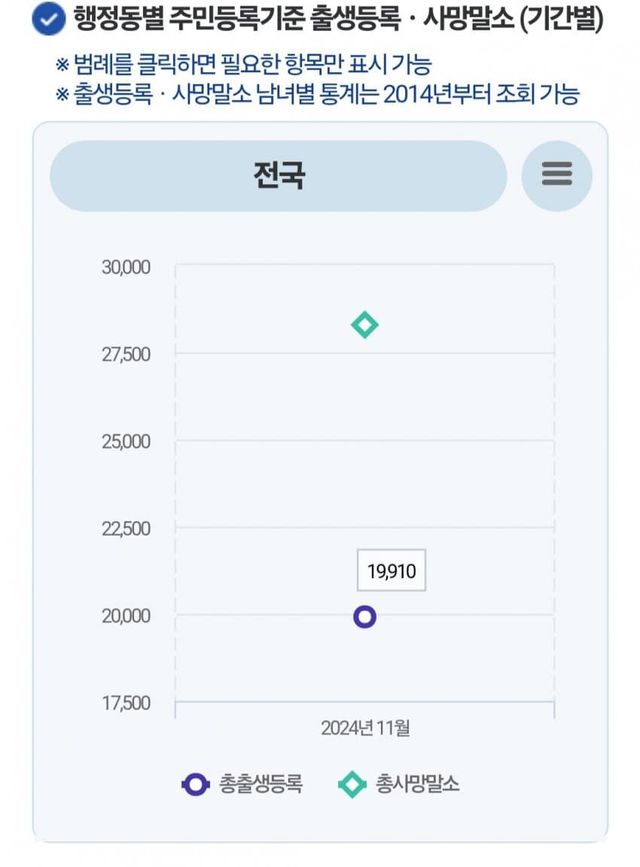This screenshot has height=867, width=640.
Task: Click the 20,000 y-axis label
Action: pyautogui.click(x=125, y=615)
